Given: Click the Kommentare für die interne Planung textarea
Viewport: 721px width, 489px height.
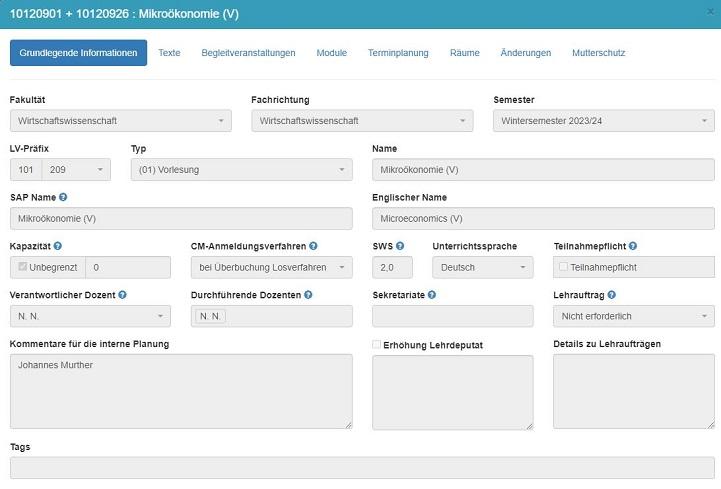Looking at the screenshot, I should (181, 391).
